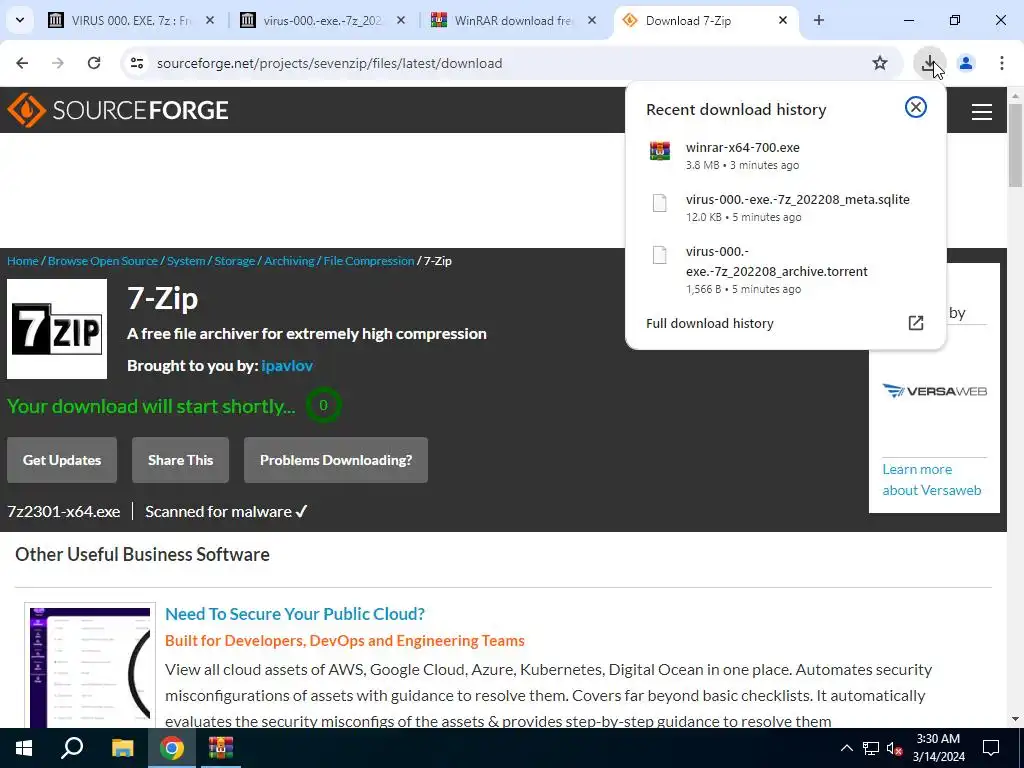Open the Archiving breadcrumb link

click(289, 261)
